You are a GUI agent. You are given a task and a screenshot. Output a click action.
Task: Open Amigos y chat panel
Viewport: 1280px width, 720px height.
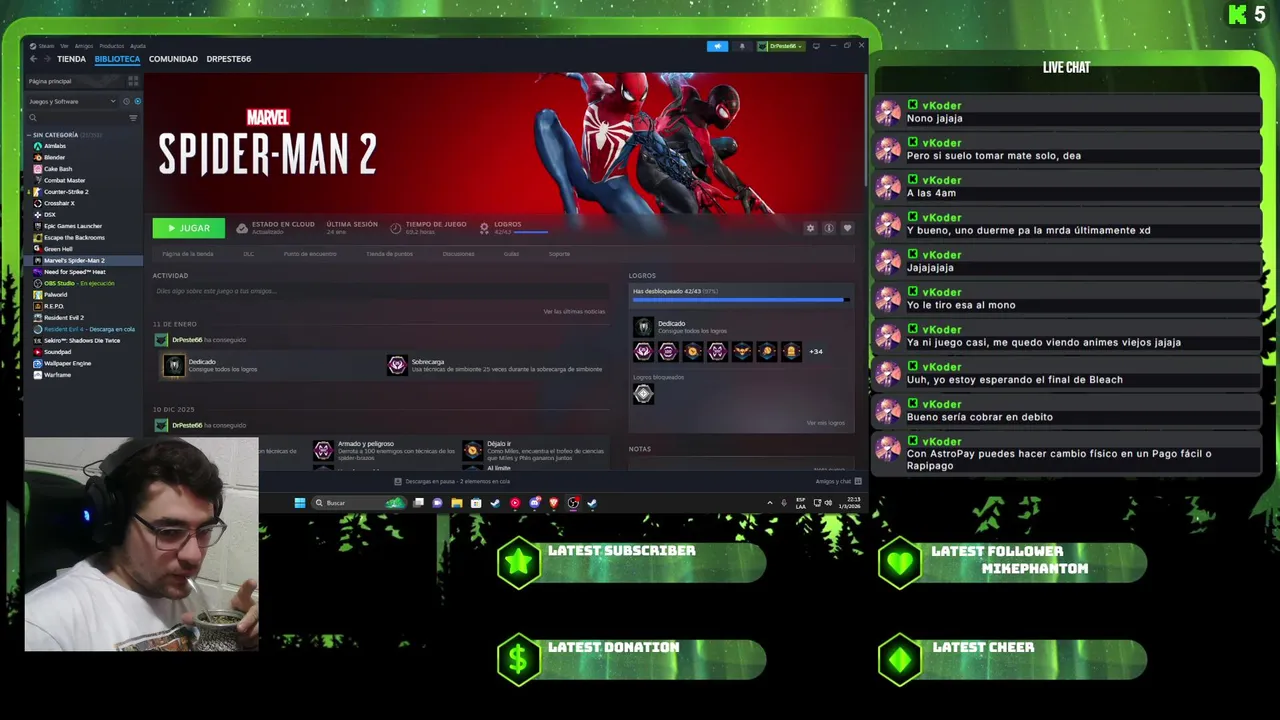tap(837, 481)
